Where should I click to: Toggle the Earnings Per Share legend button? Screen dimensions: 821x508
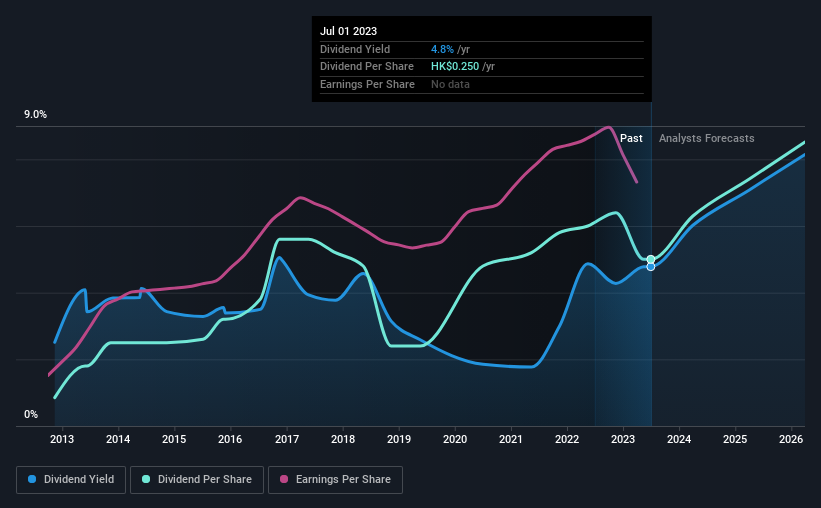335,480
